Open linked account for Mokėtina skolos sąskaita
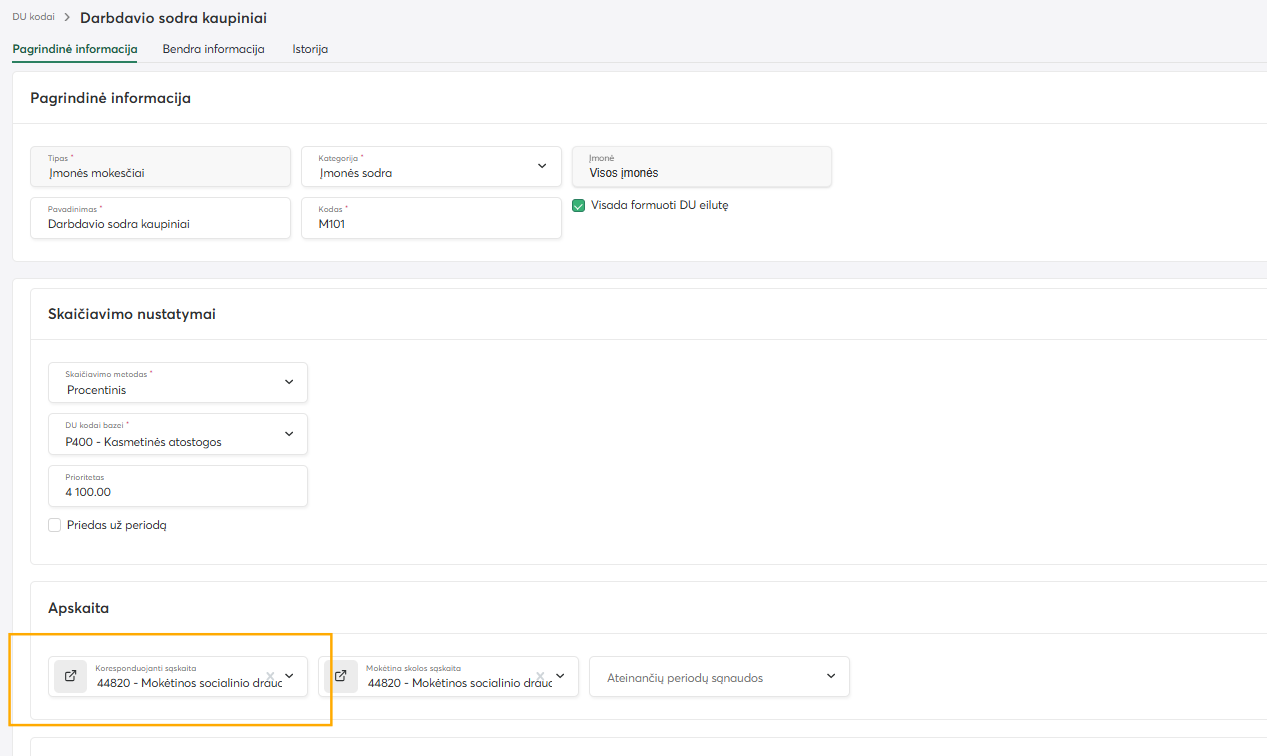Image resolution: width=1267 pixels, height=756 pixels. 340,676
